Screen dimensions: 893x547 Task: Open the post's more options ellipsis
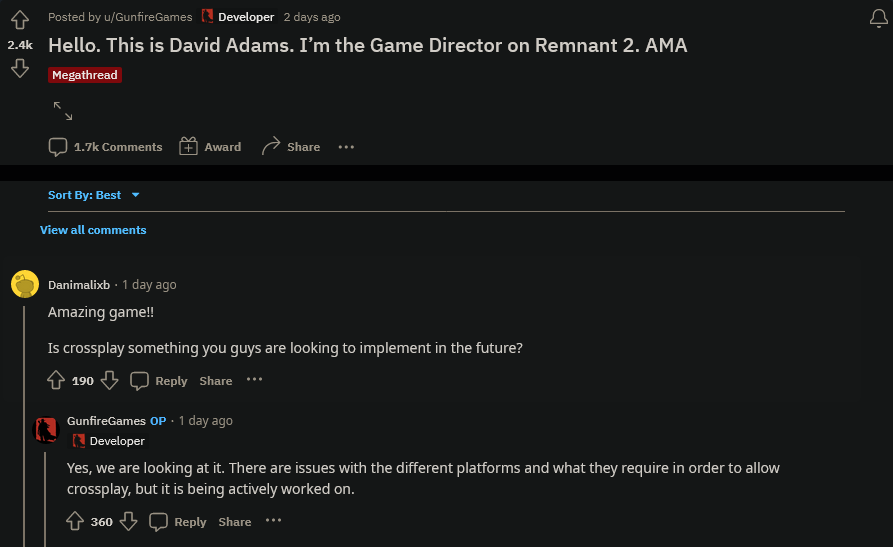pyautogui.click(x=346, y=147)
